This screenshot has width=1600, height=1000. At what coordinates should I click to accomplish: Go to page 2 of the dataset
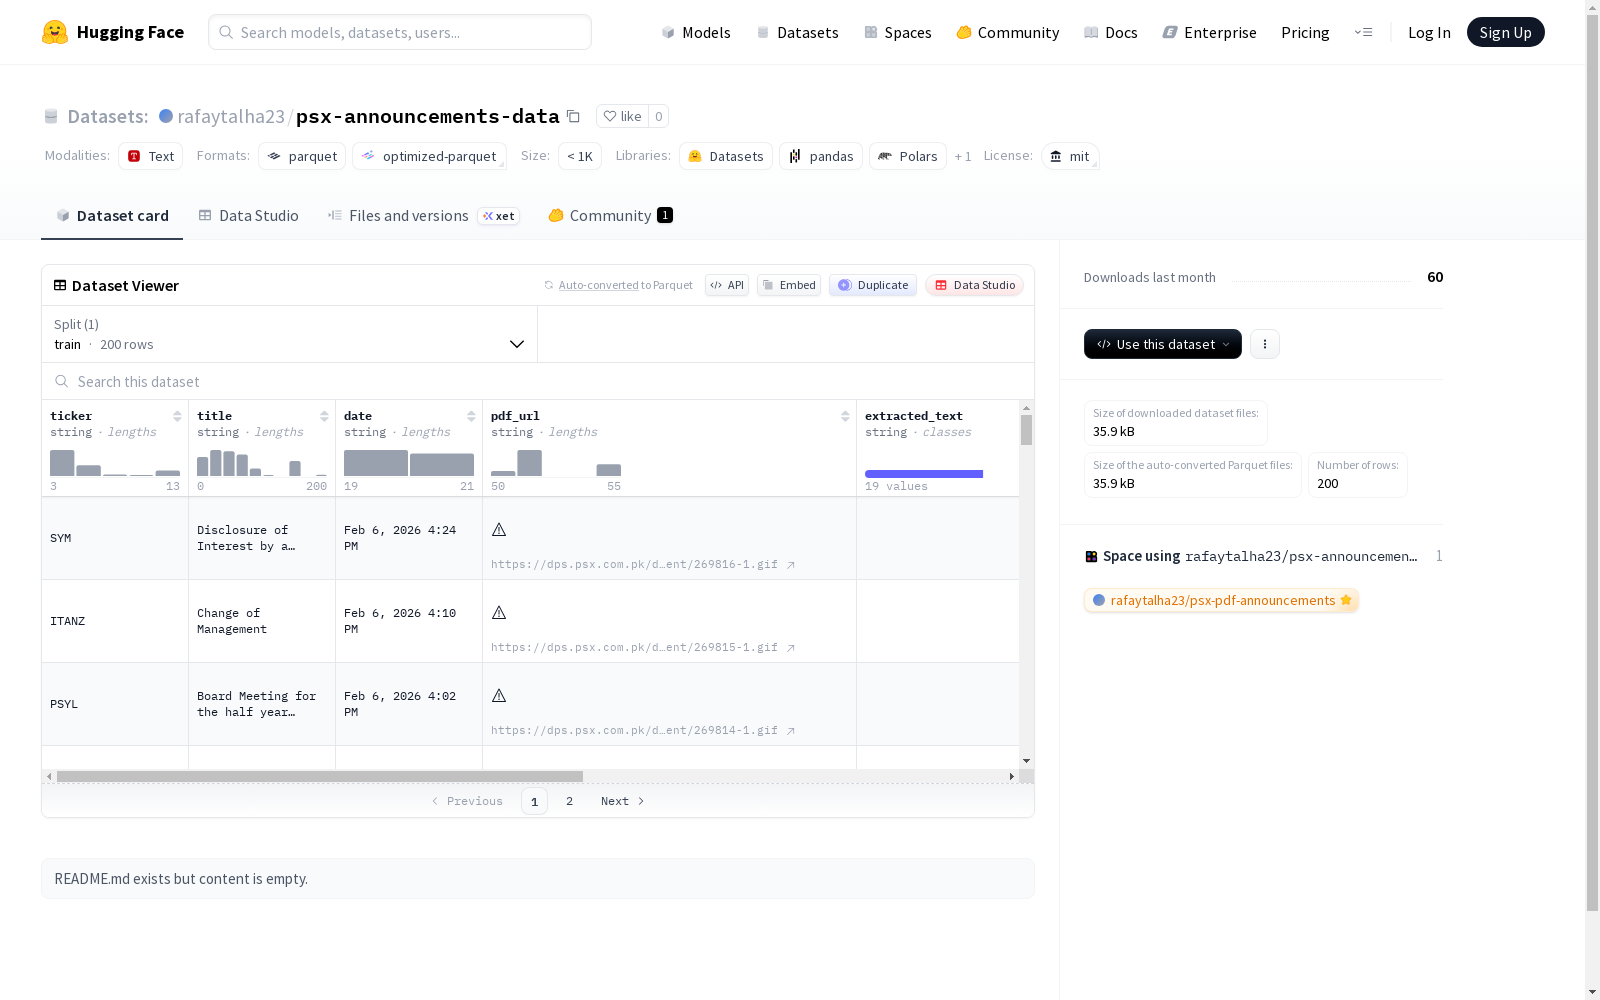coord(569,801)
